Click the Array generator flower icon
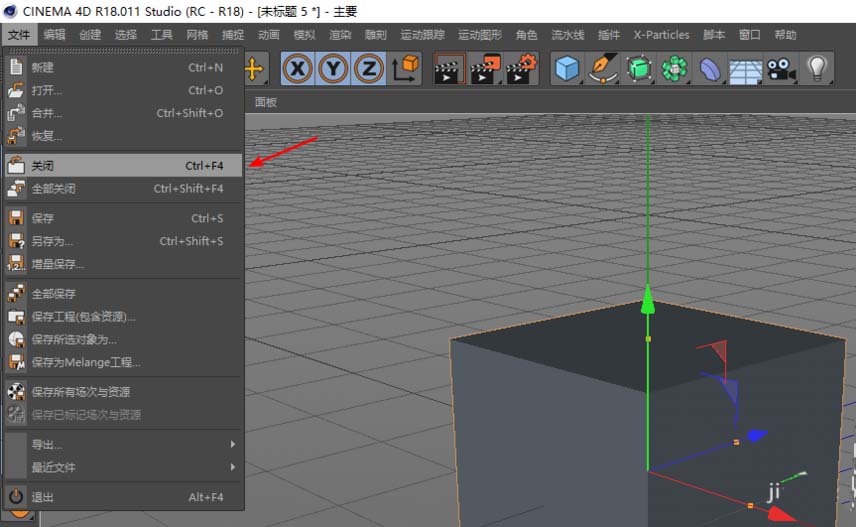 point(675,68)
